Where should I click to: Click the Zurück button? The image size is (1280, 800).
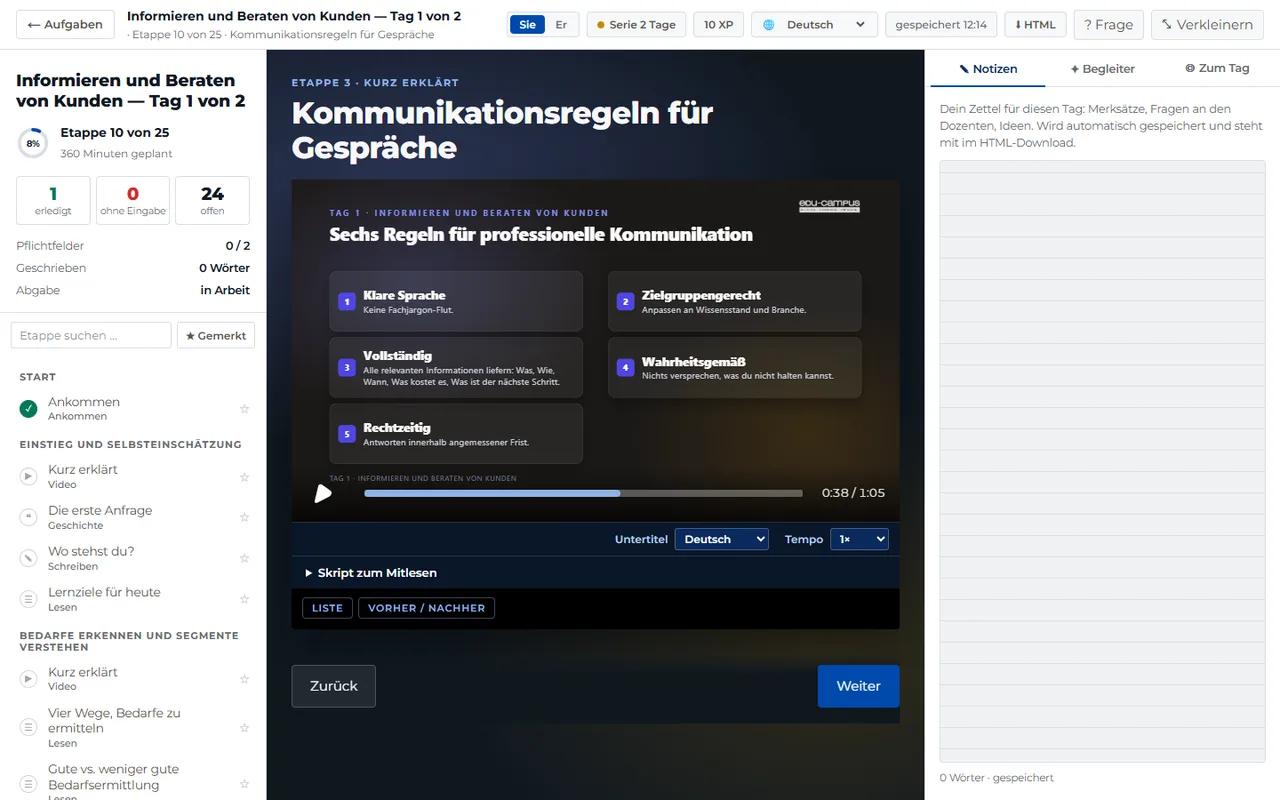point(333,686)
